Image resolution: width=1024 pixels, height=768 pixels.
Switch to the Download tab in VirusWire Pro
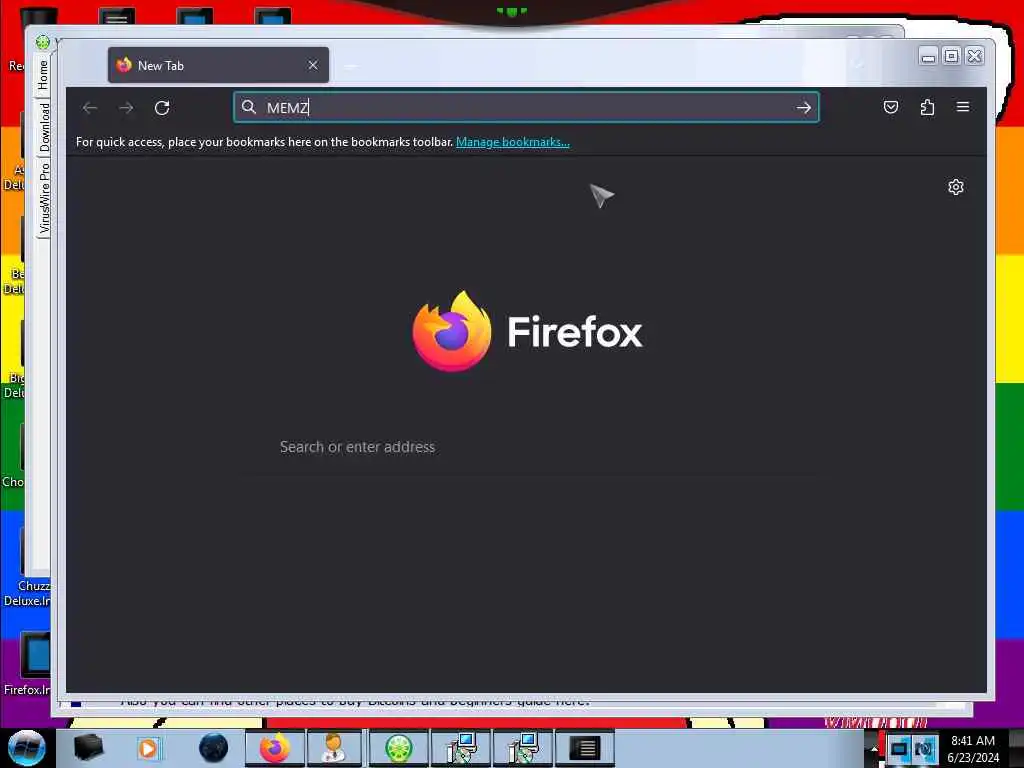44,127
